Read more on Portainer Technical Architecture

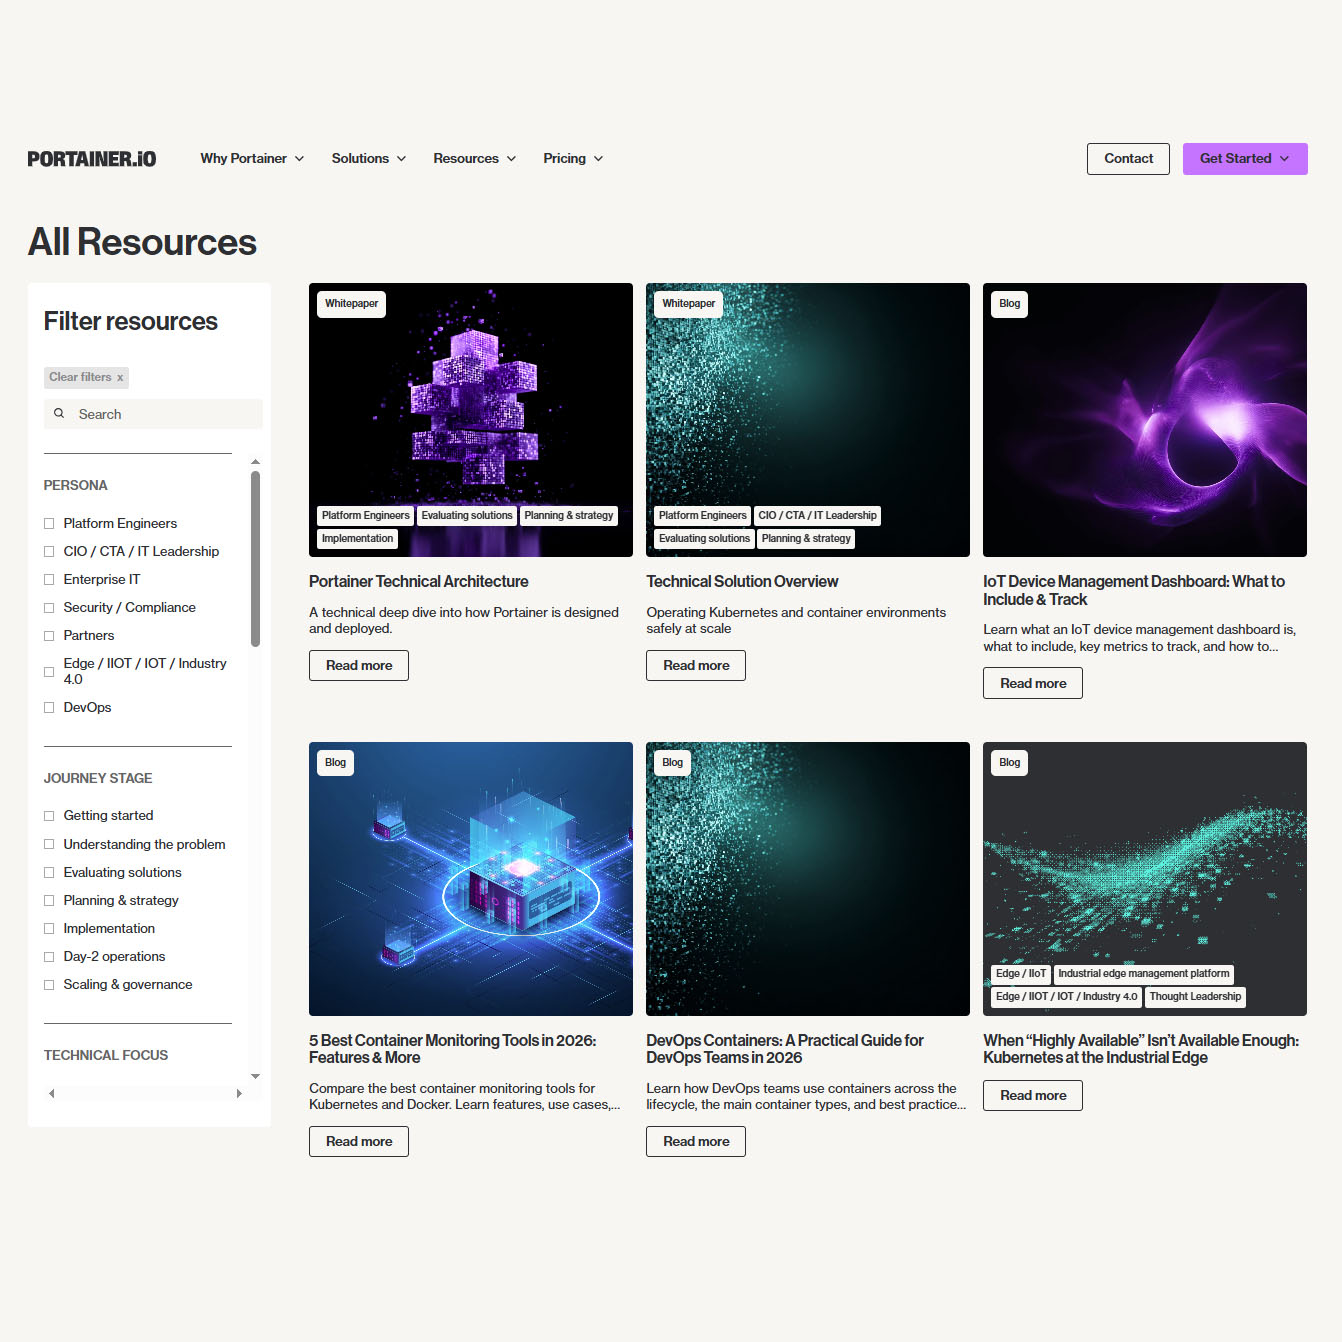359,665
